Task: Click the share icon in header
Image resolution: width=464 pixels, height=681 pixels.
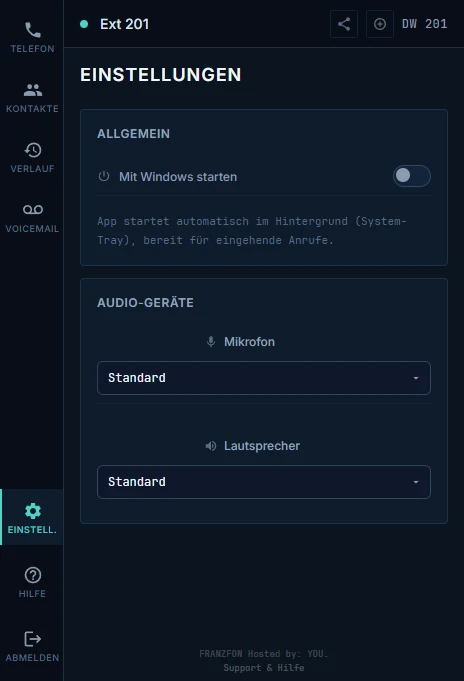Action: (344, 24)
